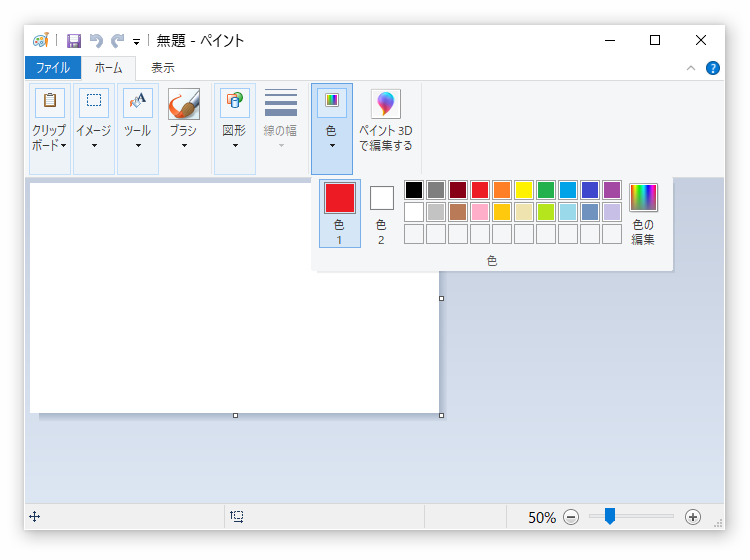Viewport: 750px width, 560px height.
Task: Redo the last undone action
Action: [x=118, y=41]
